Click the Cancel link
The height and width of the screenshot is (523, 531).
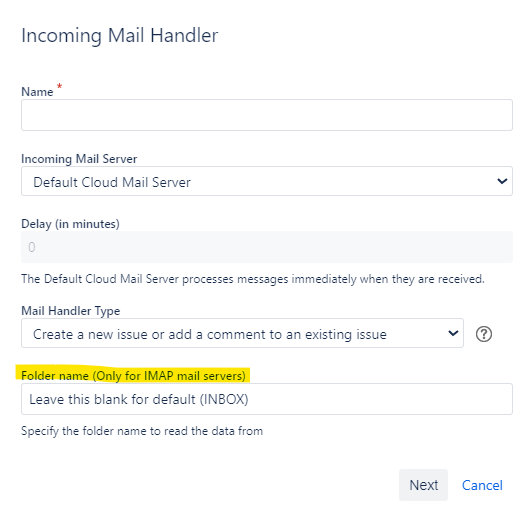click(x=482, y=485)
